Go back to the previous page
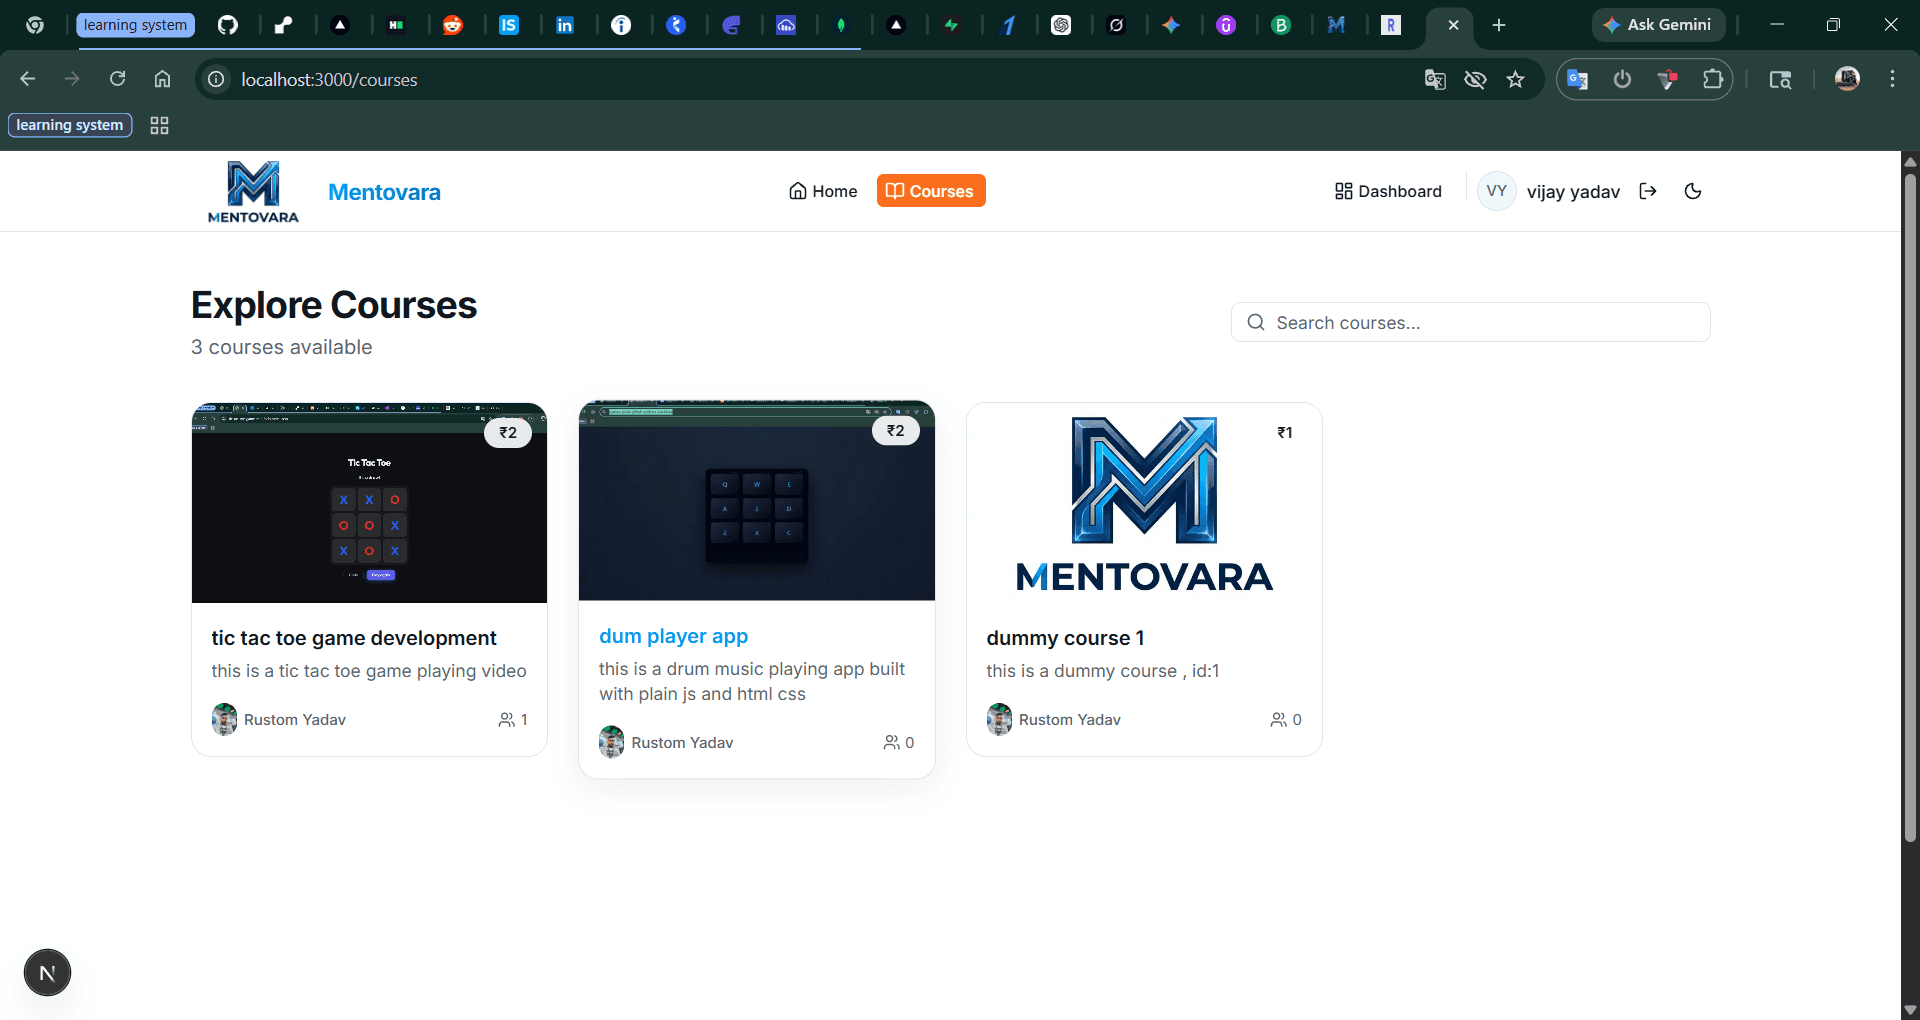The height and width of the screenshot is (1020, 1920). tap(27, 79)
